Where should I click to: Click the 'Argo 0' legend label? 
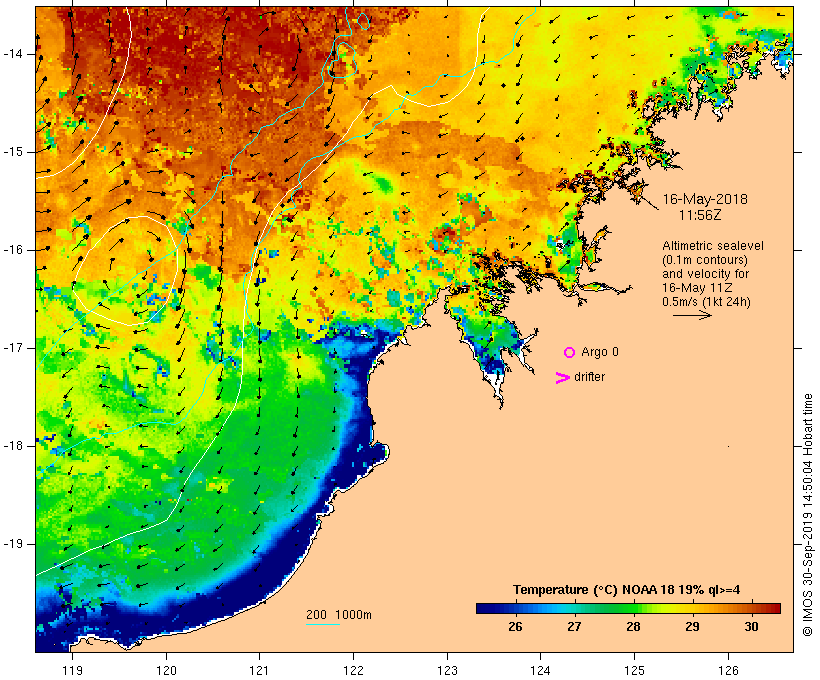point(600,352)
